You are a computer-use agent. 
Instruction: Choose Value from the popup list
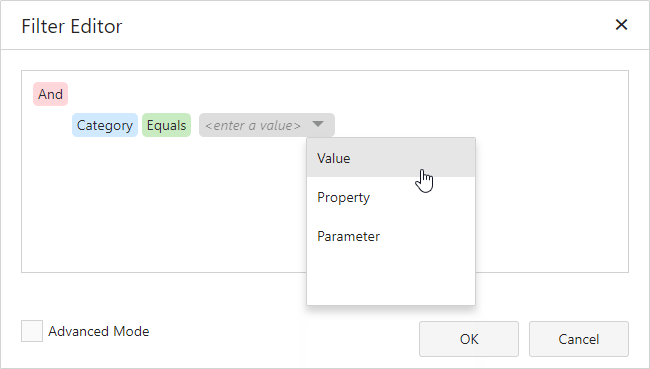pos(391,158)
